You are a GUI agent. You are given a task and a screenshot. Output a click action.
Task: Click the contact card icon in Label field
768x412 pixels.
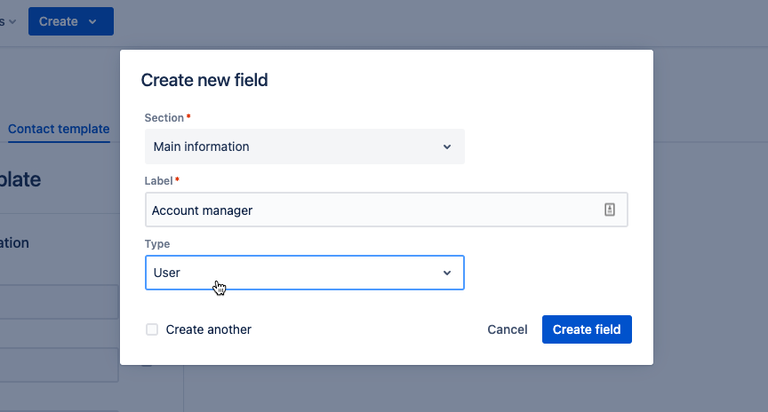point(609,210)
